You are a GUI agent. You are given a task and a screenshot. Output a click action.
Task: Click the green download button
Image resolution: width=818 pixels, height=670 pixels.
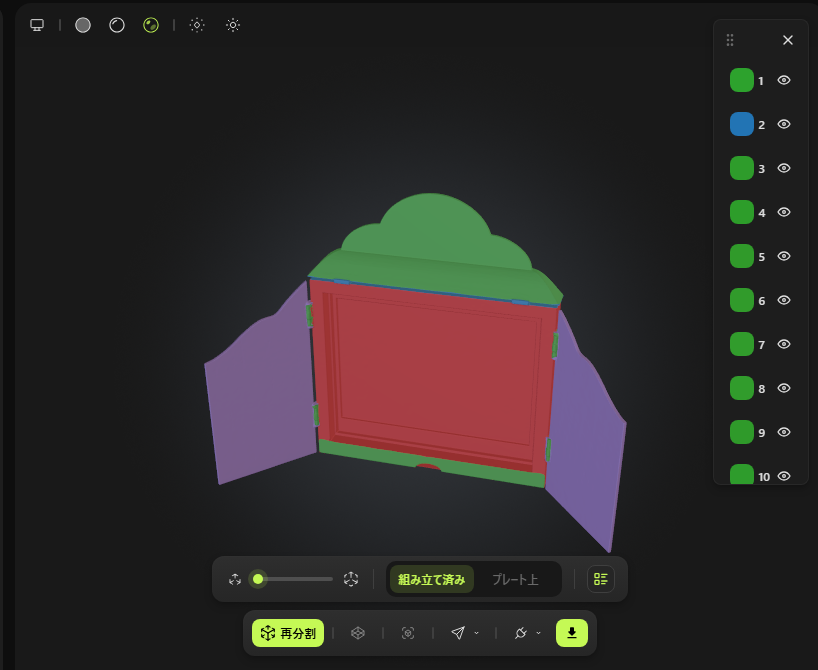572,633
